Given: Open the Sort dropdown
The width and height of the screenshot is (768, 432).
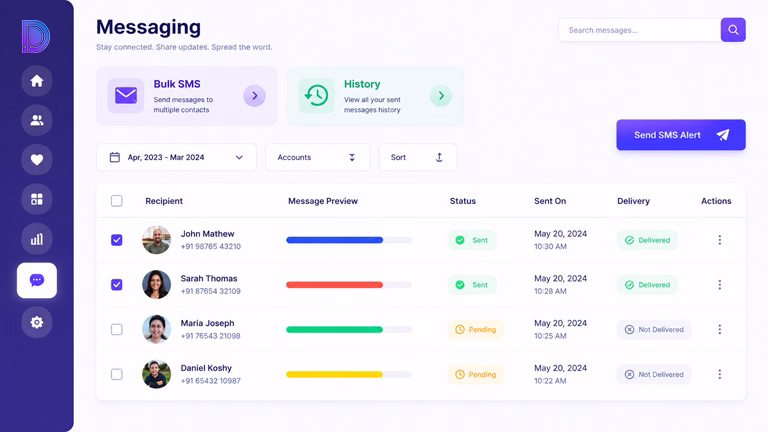Looking at the screenshot, I should pos(417,157).
